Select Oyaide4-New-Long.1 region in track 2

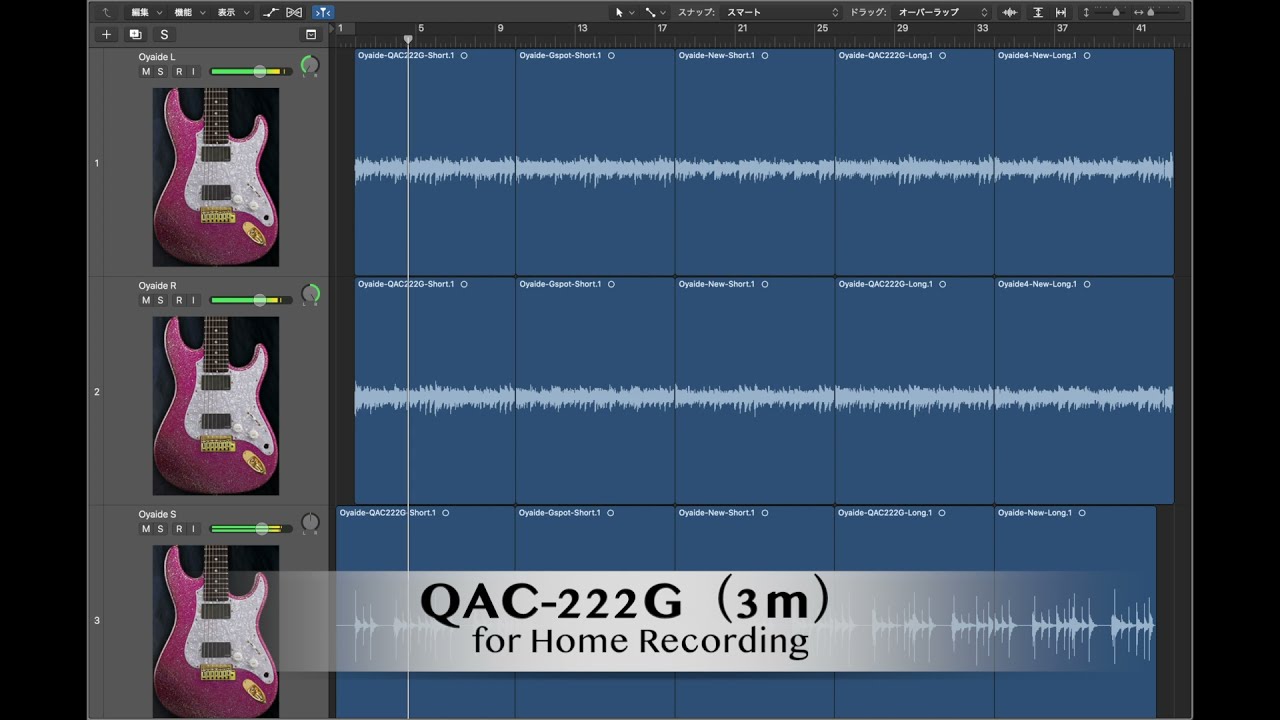pos(1084,391)
